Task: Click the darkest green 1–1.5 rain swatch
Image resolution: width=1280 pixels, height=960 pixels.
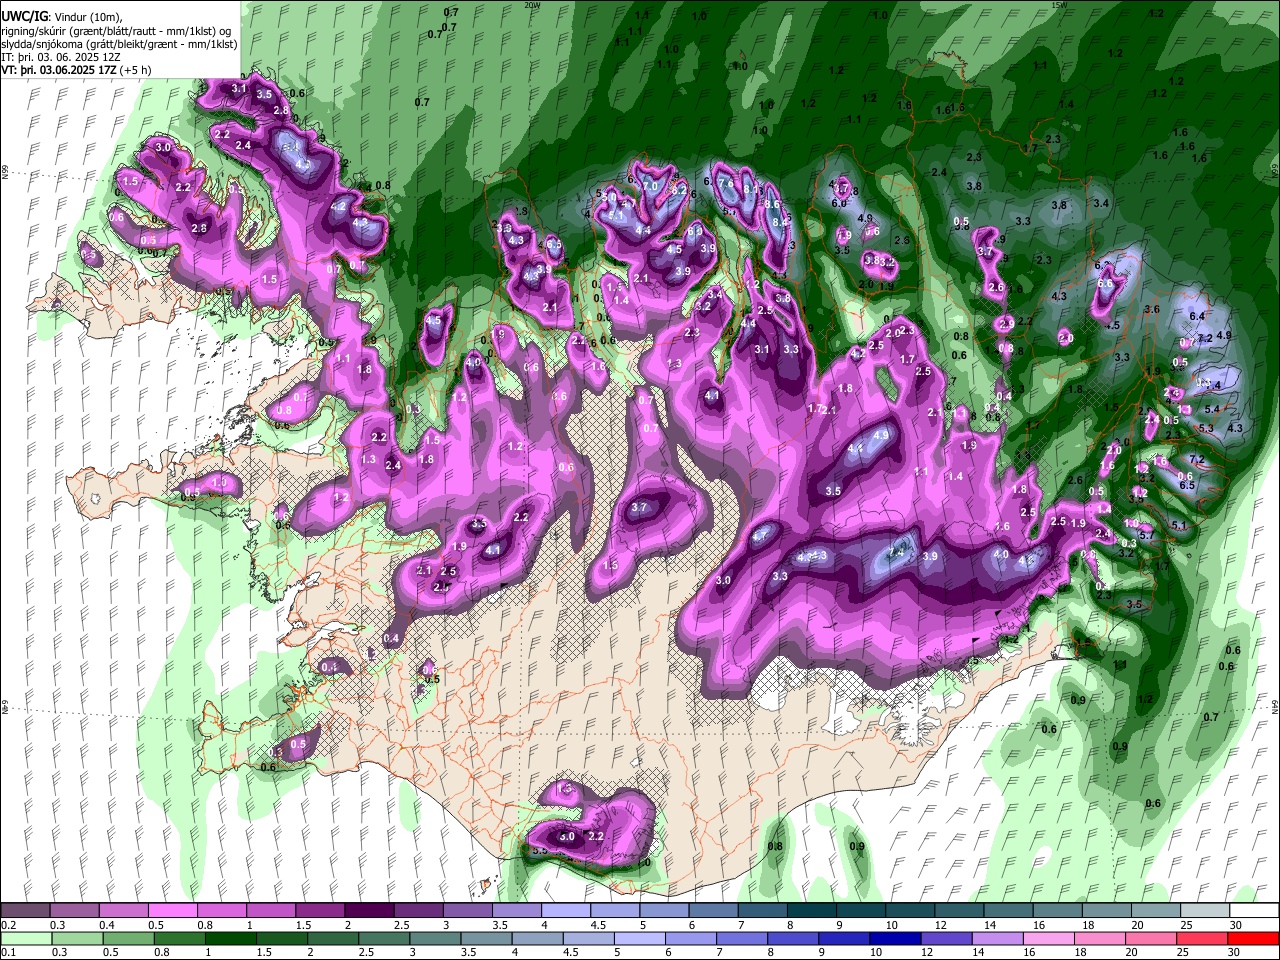Action: 231,938
